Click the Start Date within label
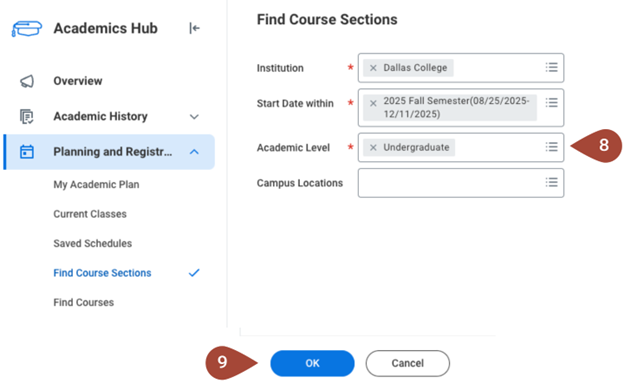The image size is (624, 390). tap(295, 103)
